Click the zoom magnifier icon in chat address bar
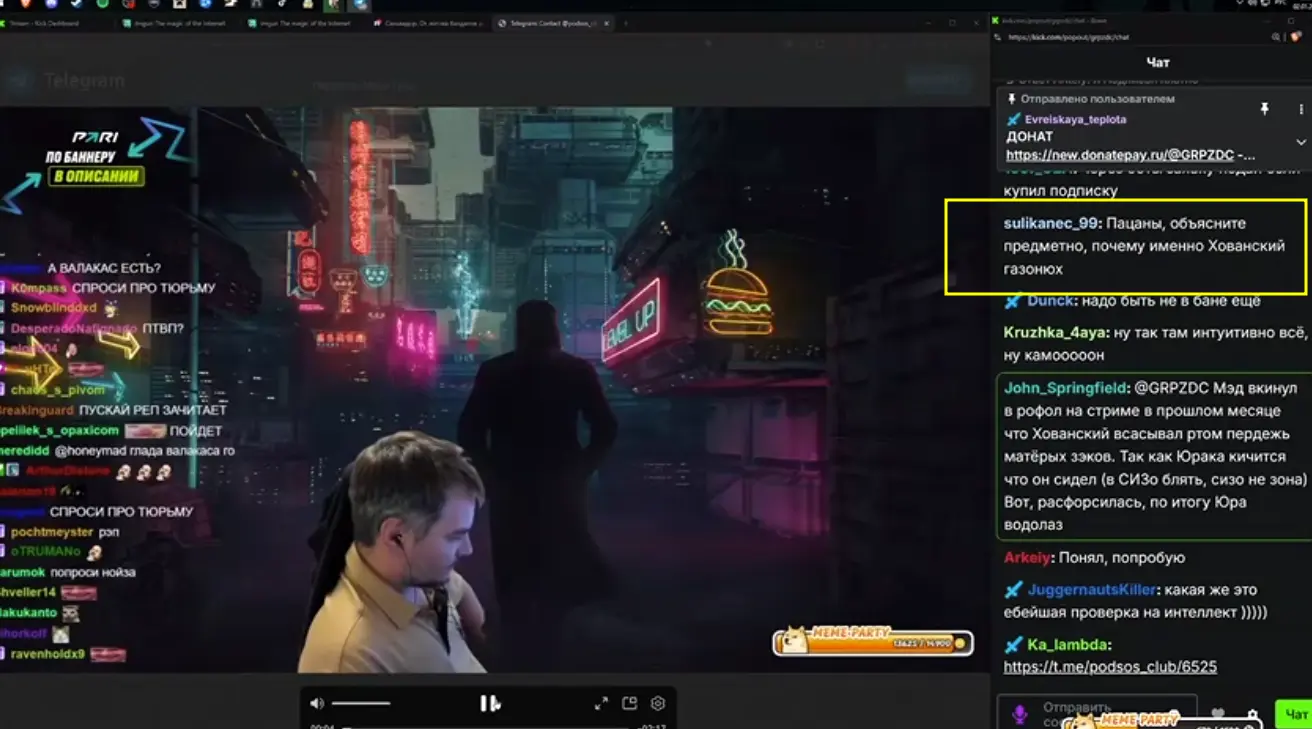Image resolution: width=1312 pixels, height=729 pixels. click(x=1276, y=37)
